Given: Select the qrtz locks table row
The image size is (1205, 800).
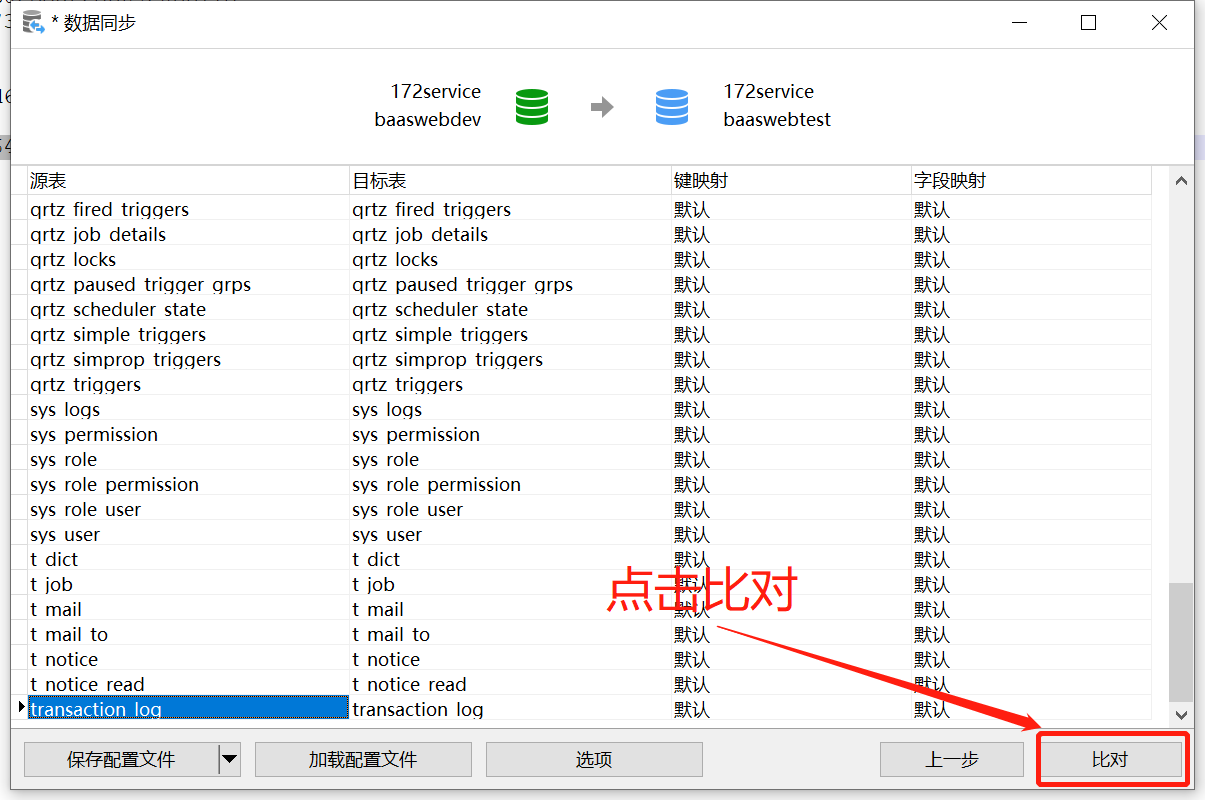Looking at the screenshot, I should [180, 259].
